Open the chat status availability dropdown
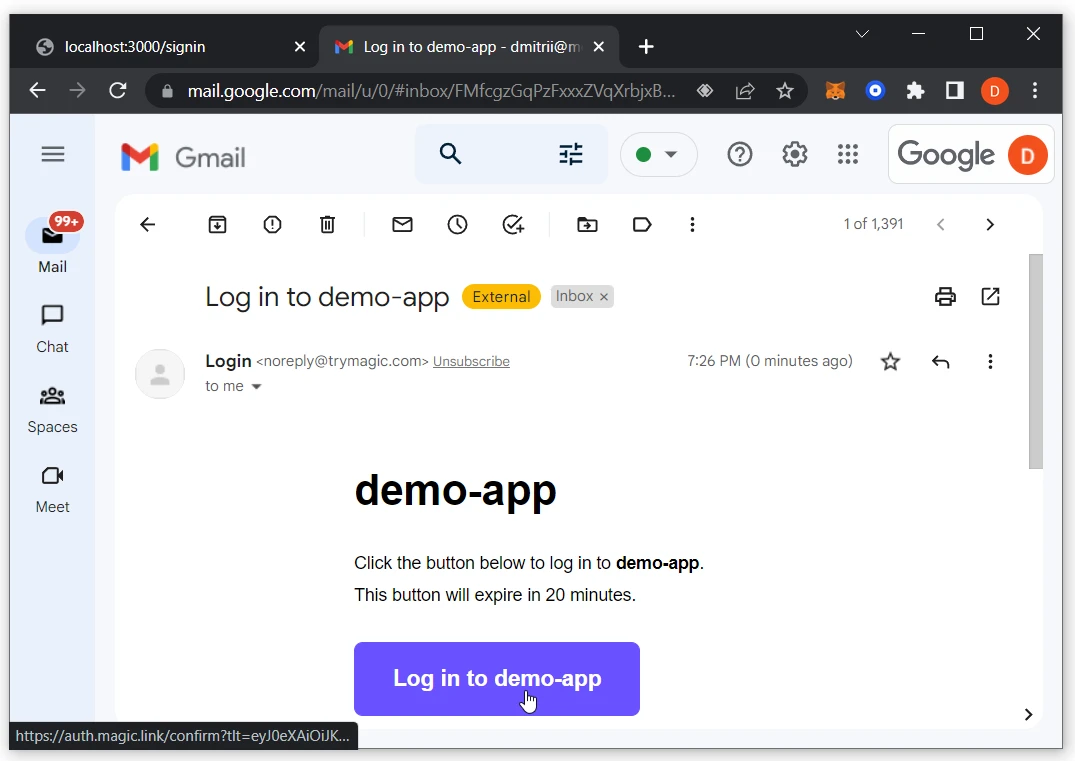The width and height of the screenshot is (1075, 761). click(x=659, y=154)
